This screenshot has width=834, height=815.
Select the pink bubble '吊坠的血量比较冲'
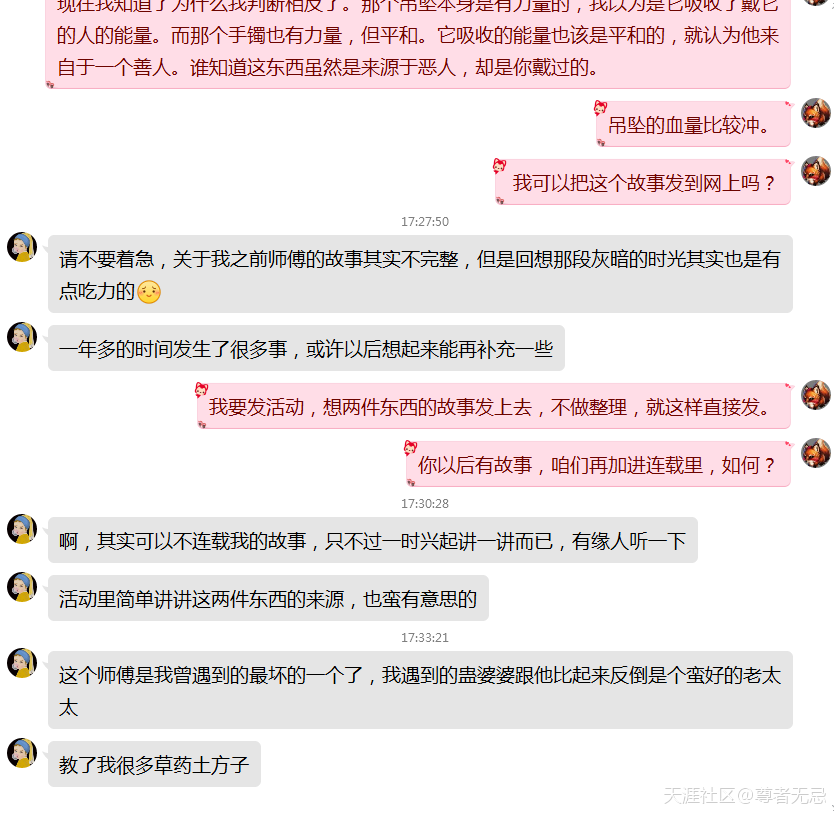click(693, 124)
